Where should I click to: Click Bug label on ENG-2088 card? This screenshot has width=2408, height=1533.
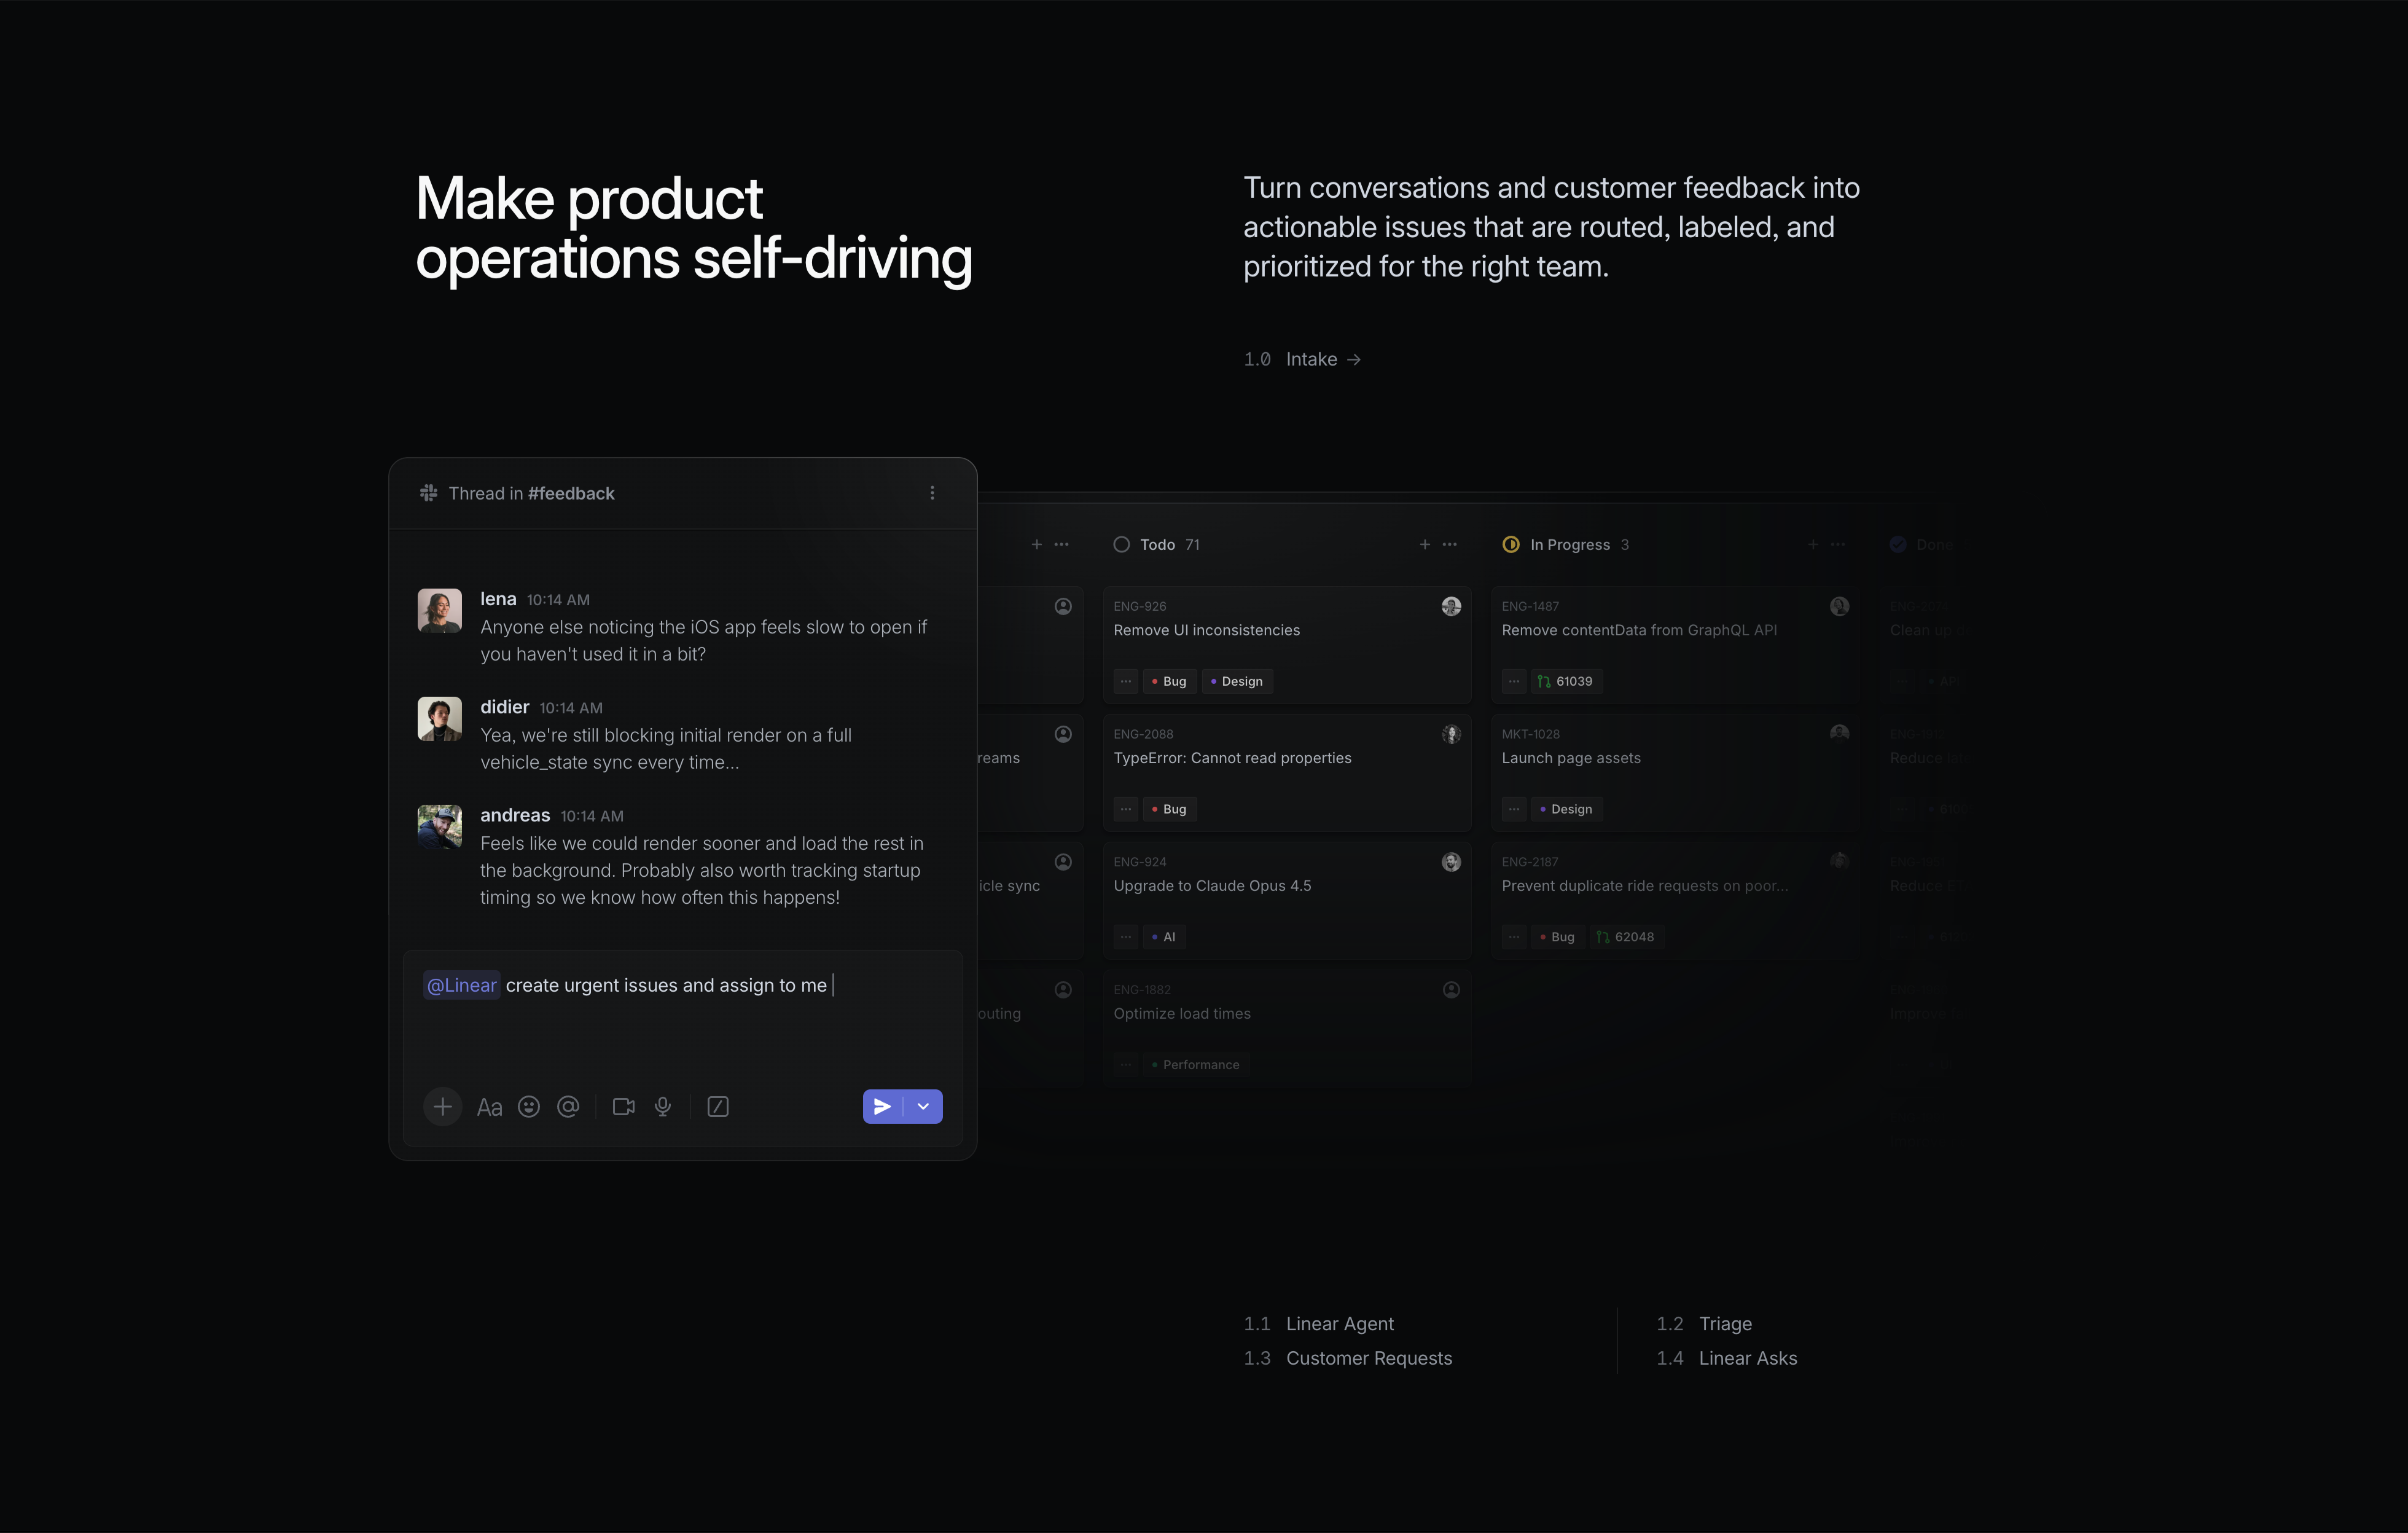(x=1169, y=809)
